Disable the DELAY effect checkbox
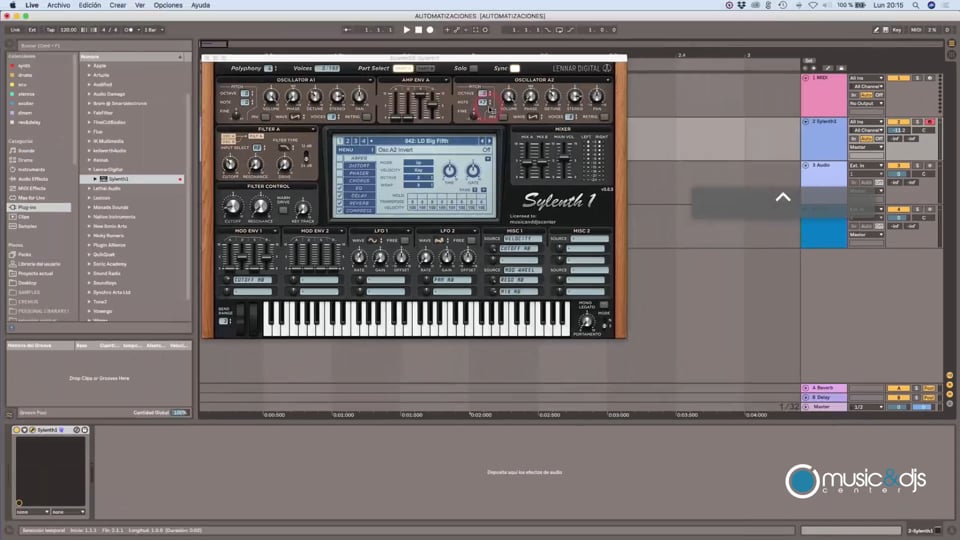Screen dimensions: 960x540 (x=340, y=196)
